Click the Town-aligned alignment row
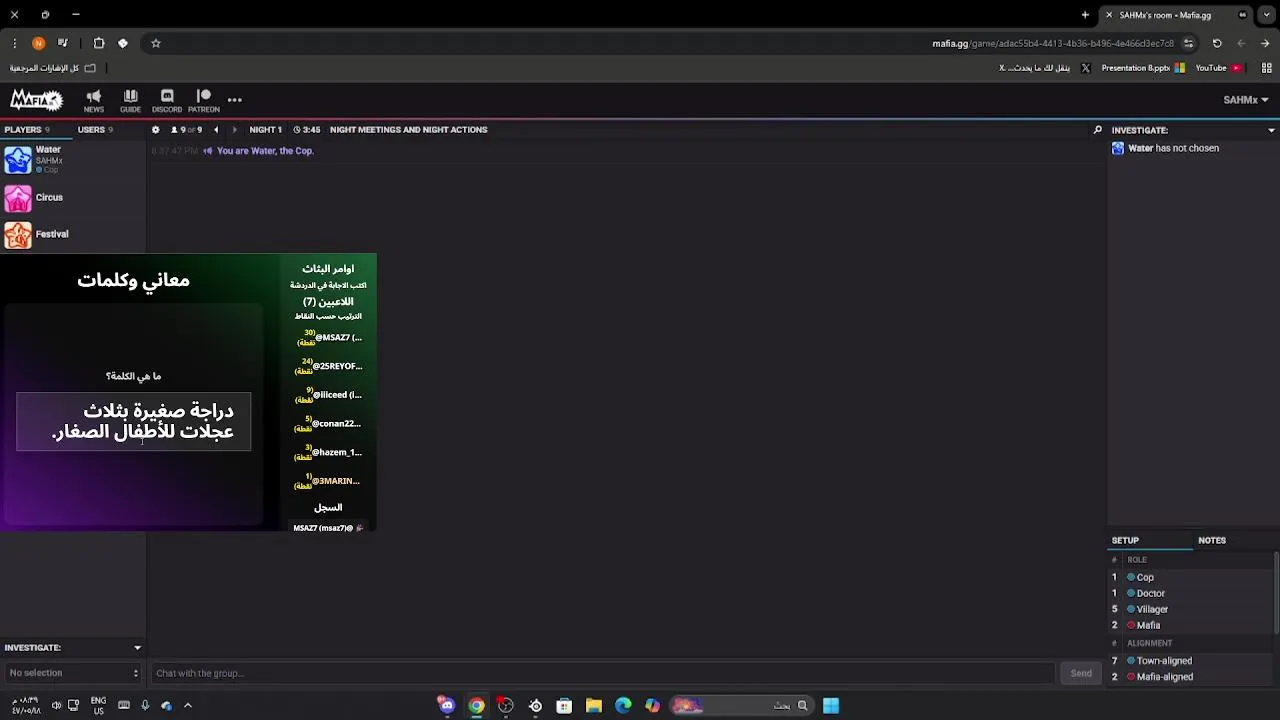The image size is (1280, 720). pos(1164,661)
